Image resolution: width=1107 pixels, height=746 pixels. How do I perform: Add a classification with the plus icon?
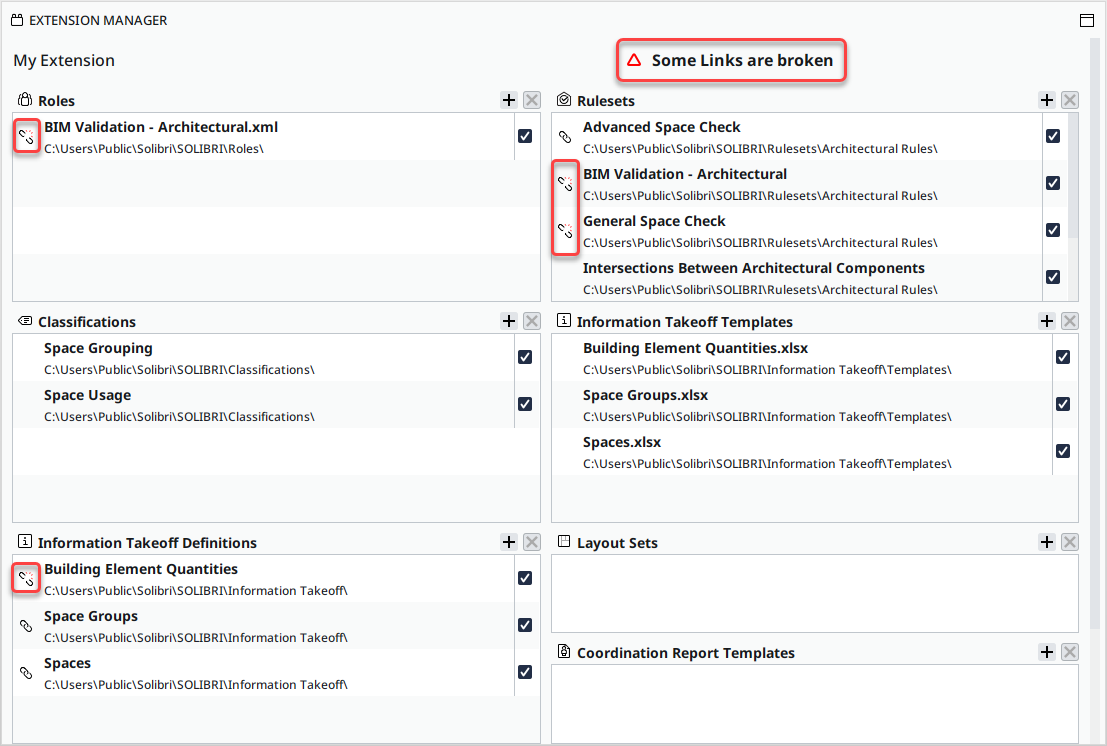coord(508,321)
